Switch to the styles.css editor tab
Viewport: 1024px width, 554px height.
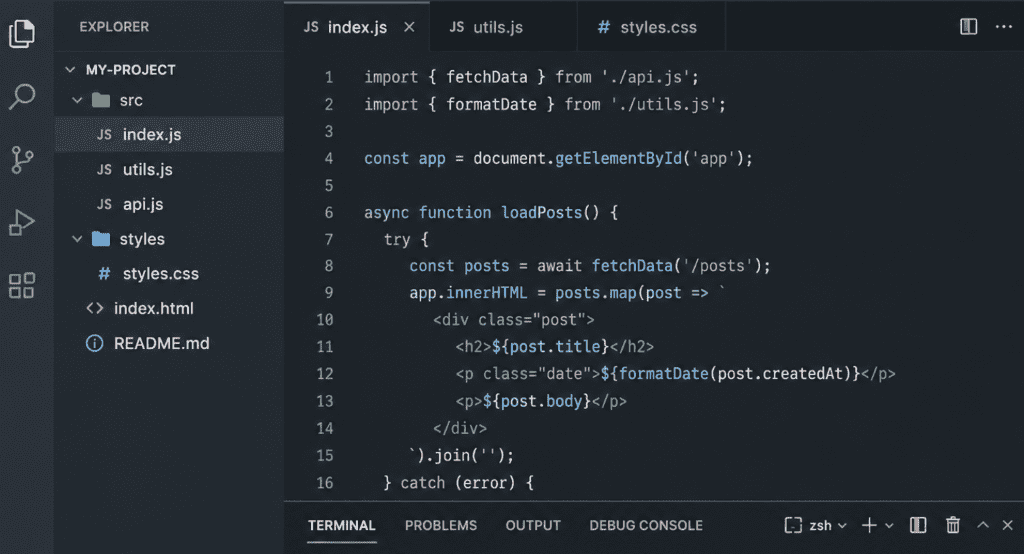651,27
